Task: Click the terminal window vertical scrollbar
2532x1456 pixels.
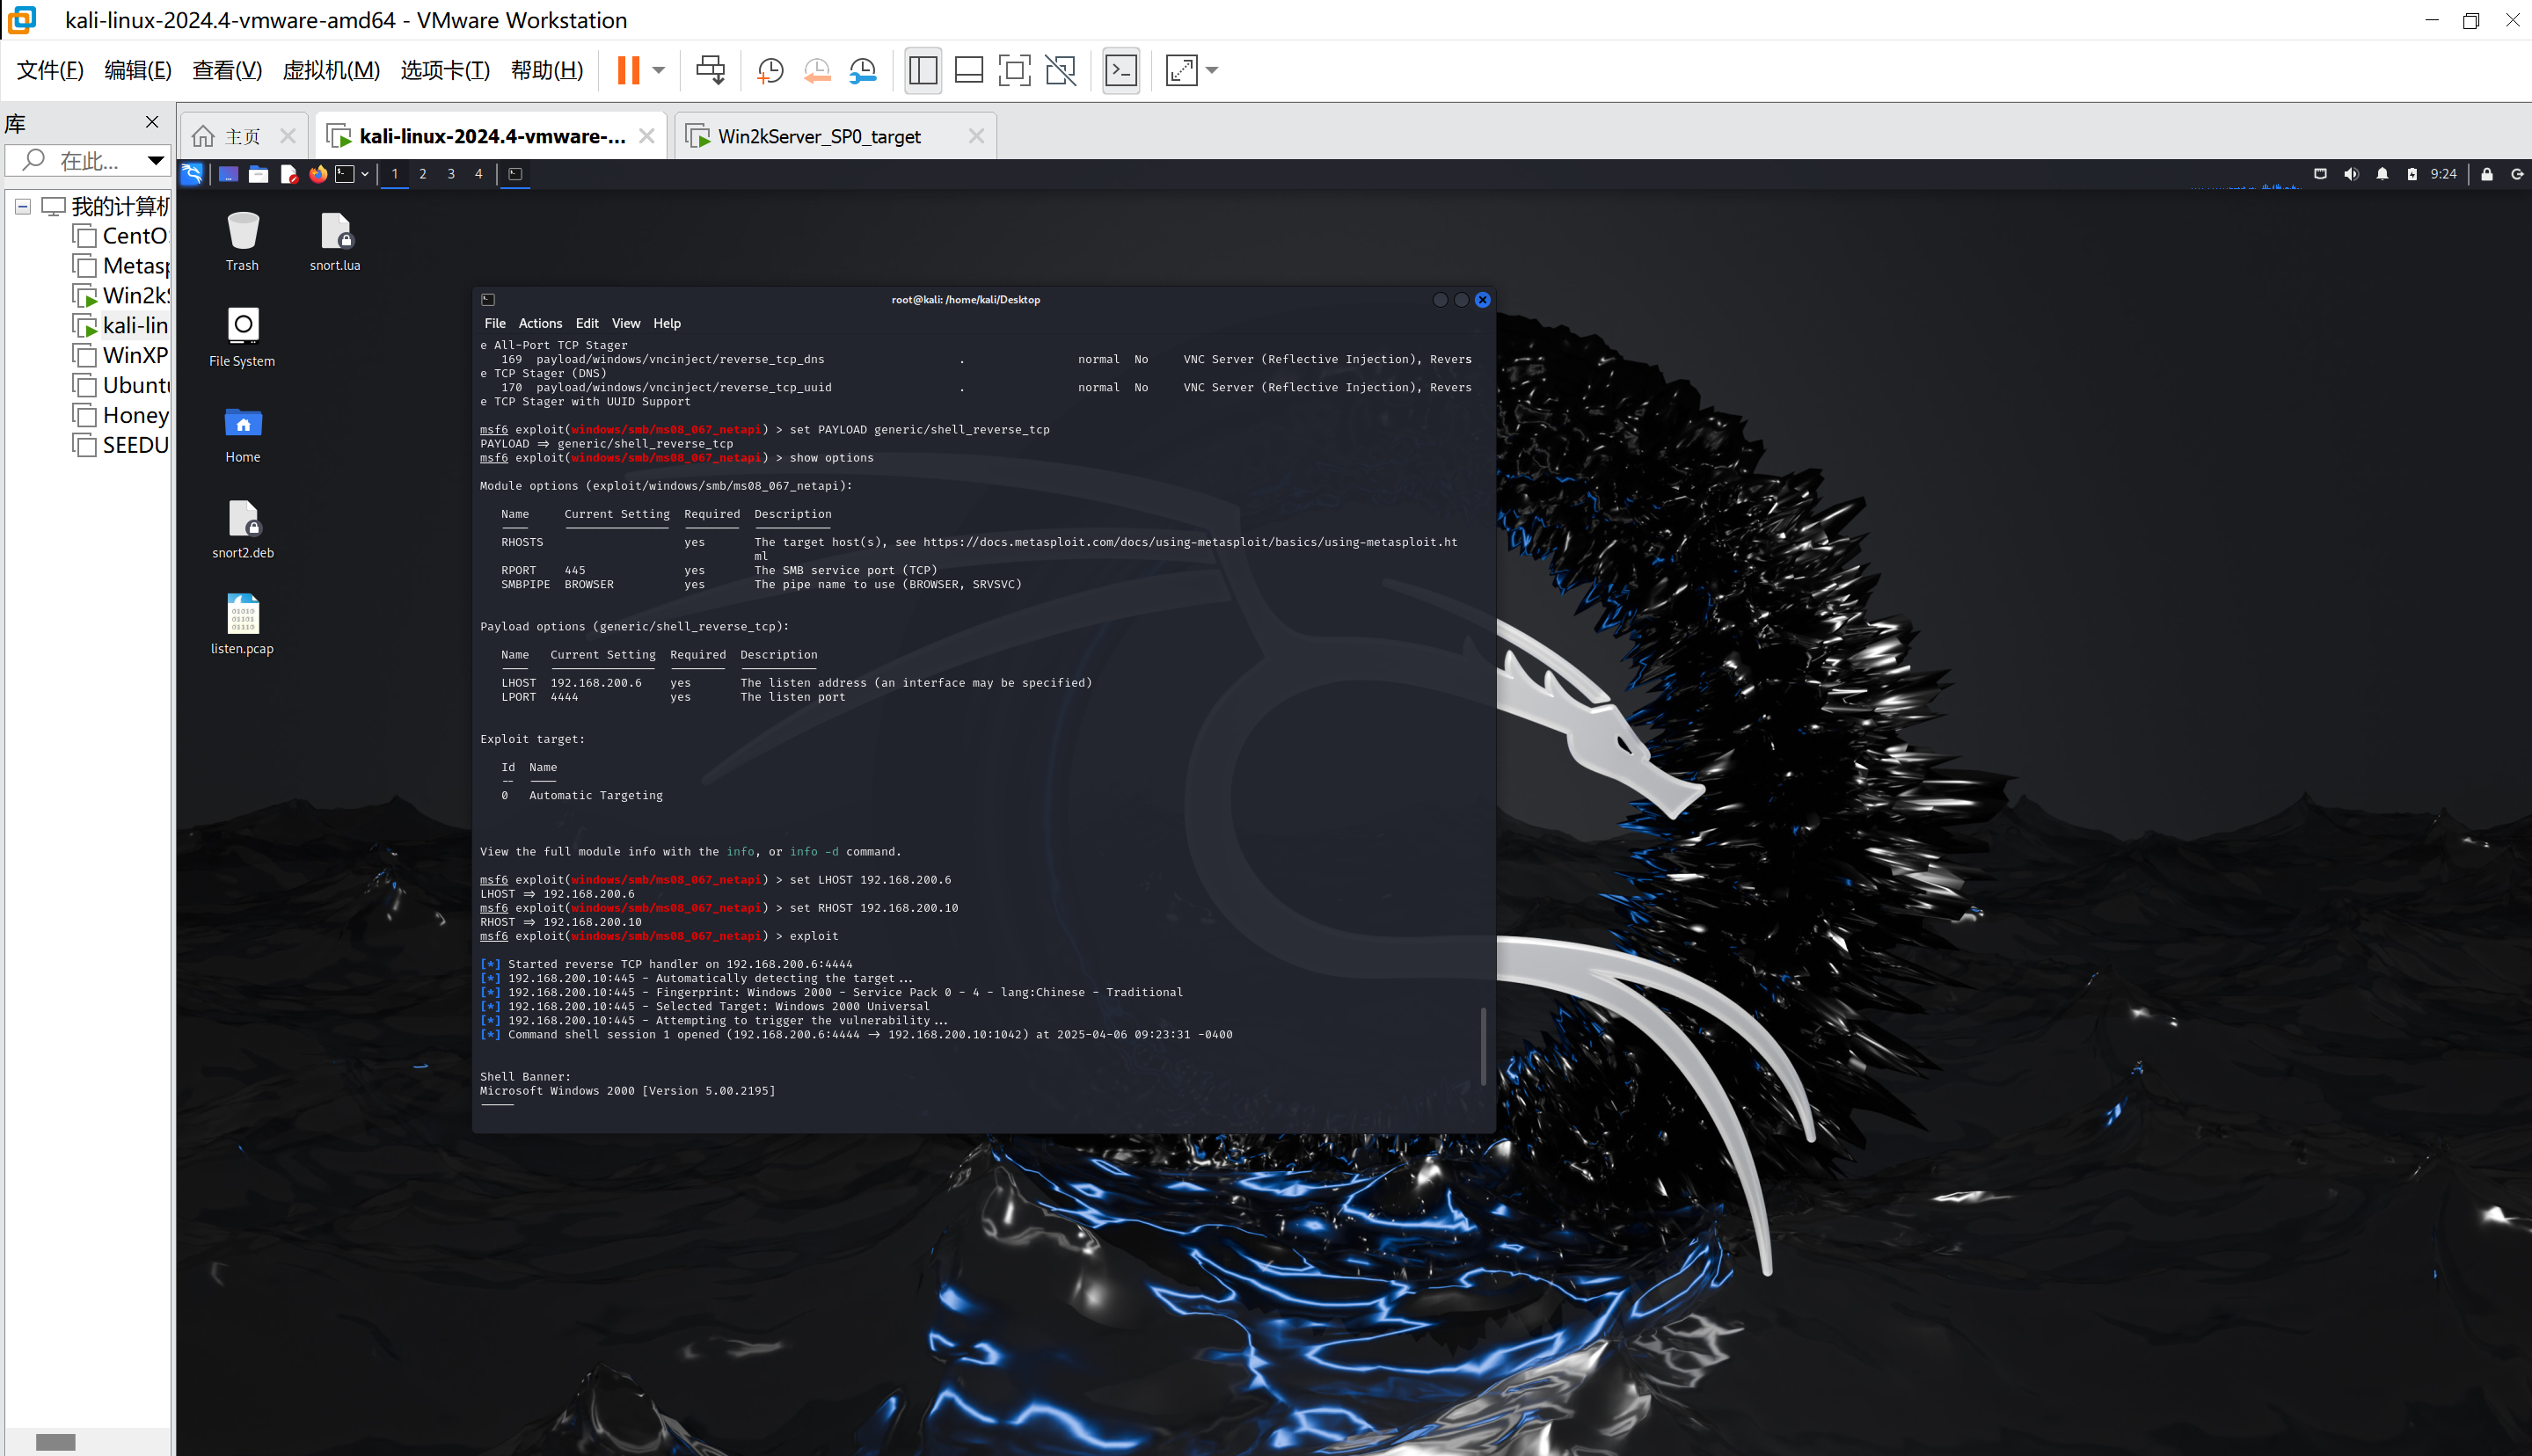Action: click(x=1482, y=1045)
